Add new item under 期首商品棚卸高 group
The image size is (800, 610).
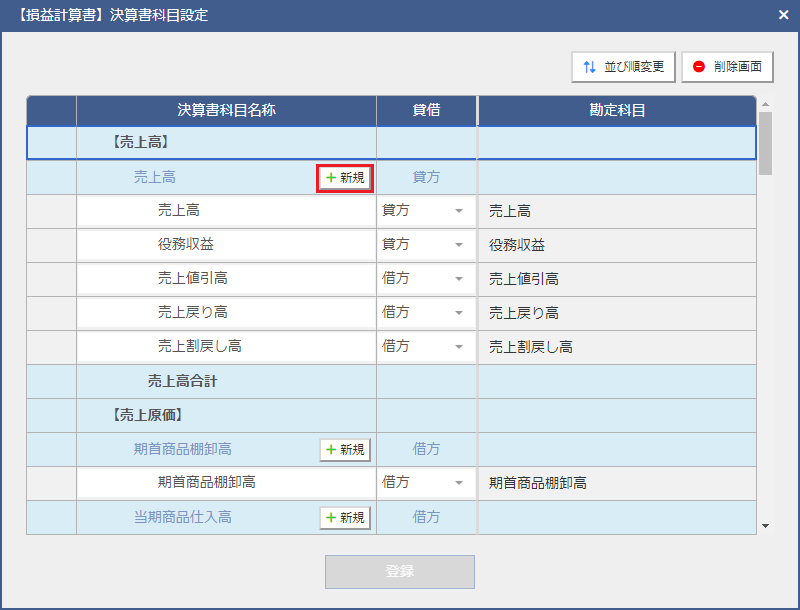tap(345, 450)
